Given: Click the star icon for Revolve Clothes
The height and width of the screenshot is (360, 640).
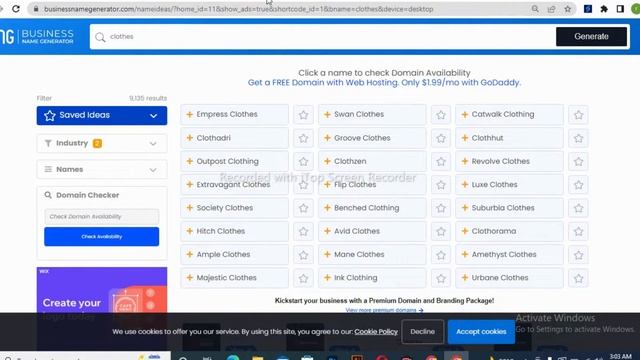Looking at the screenshot, I should click(x=578, y=162).
